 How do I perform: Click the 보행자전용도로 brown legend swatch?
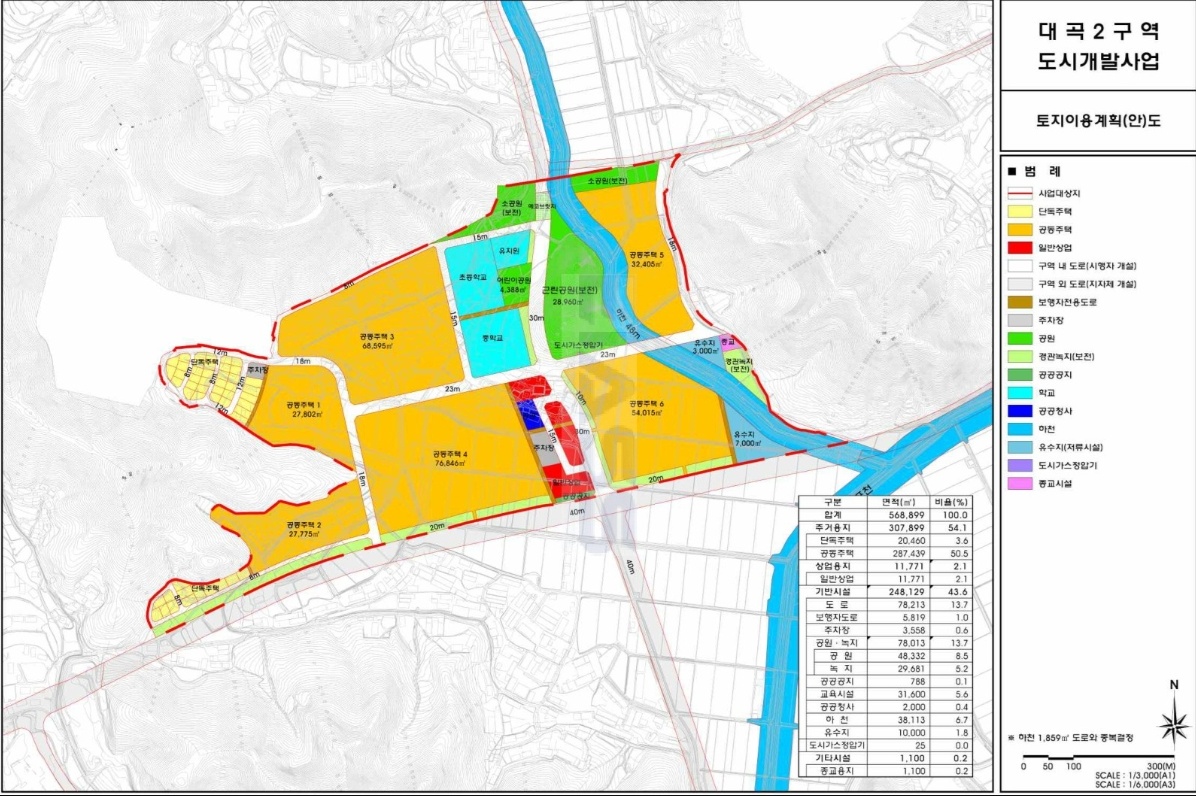(1020, 302)
